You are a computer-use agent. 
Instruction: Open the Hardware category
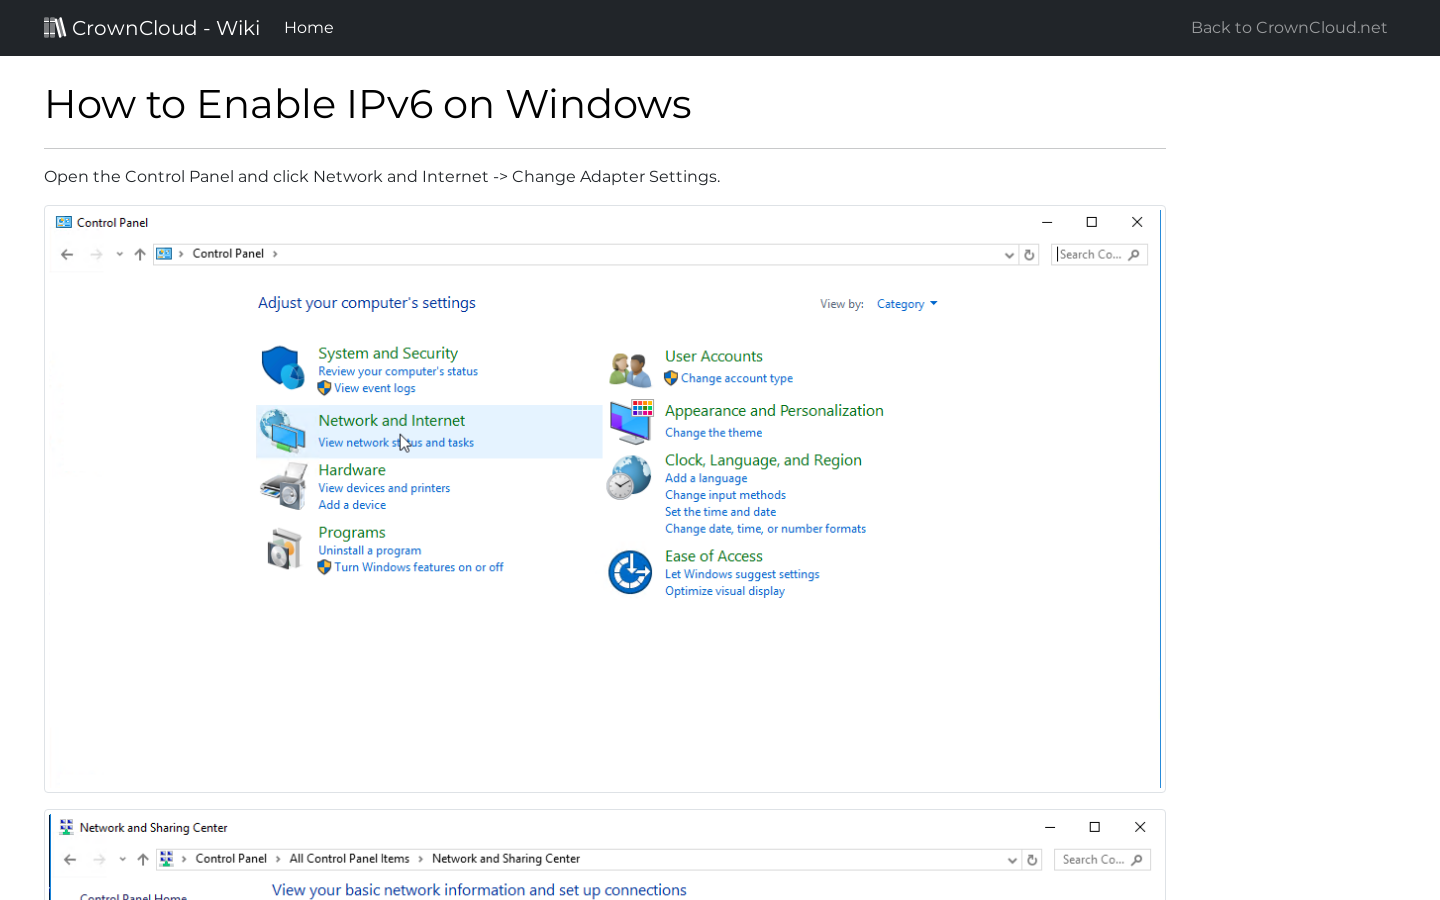(352, 470)
